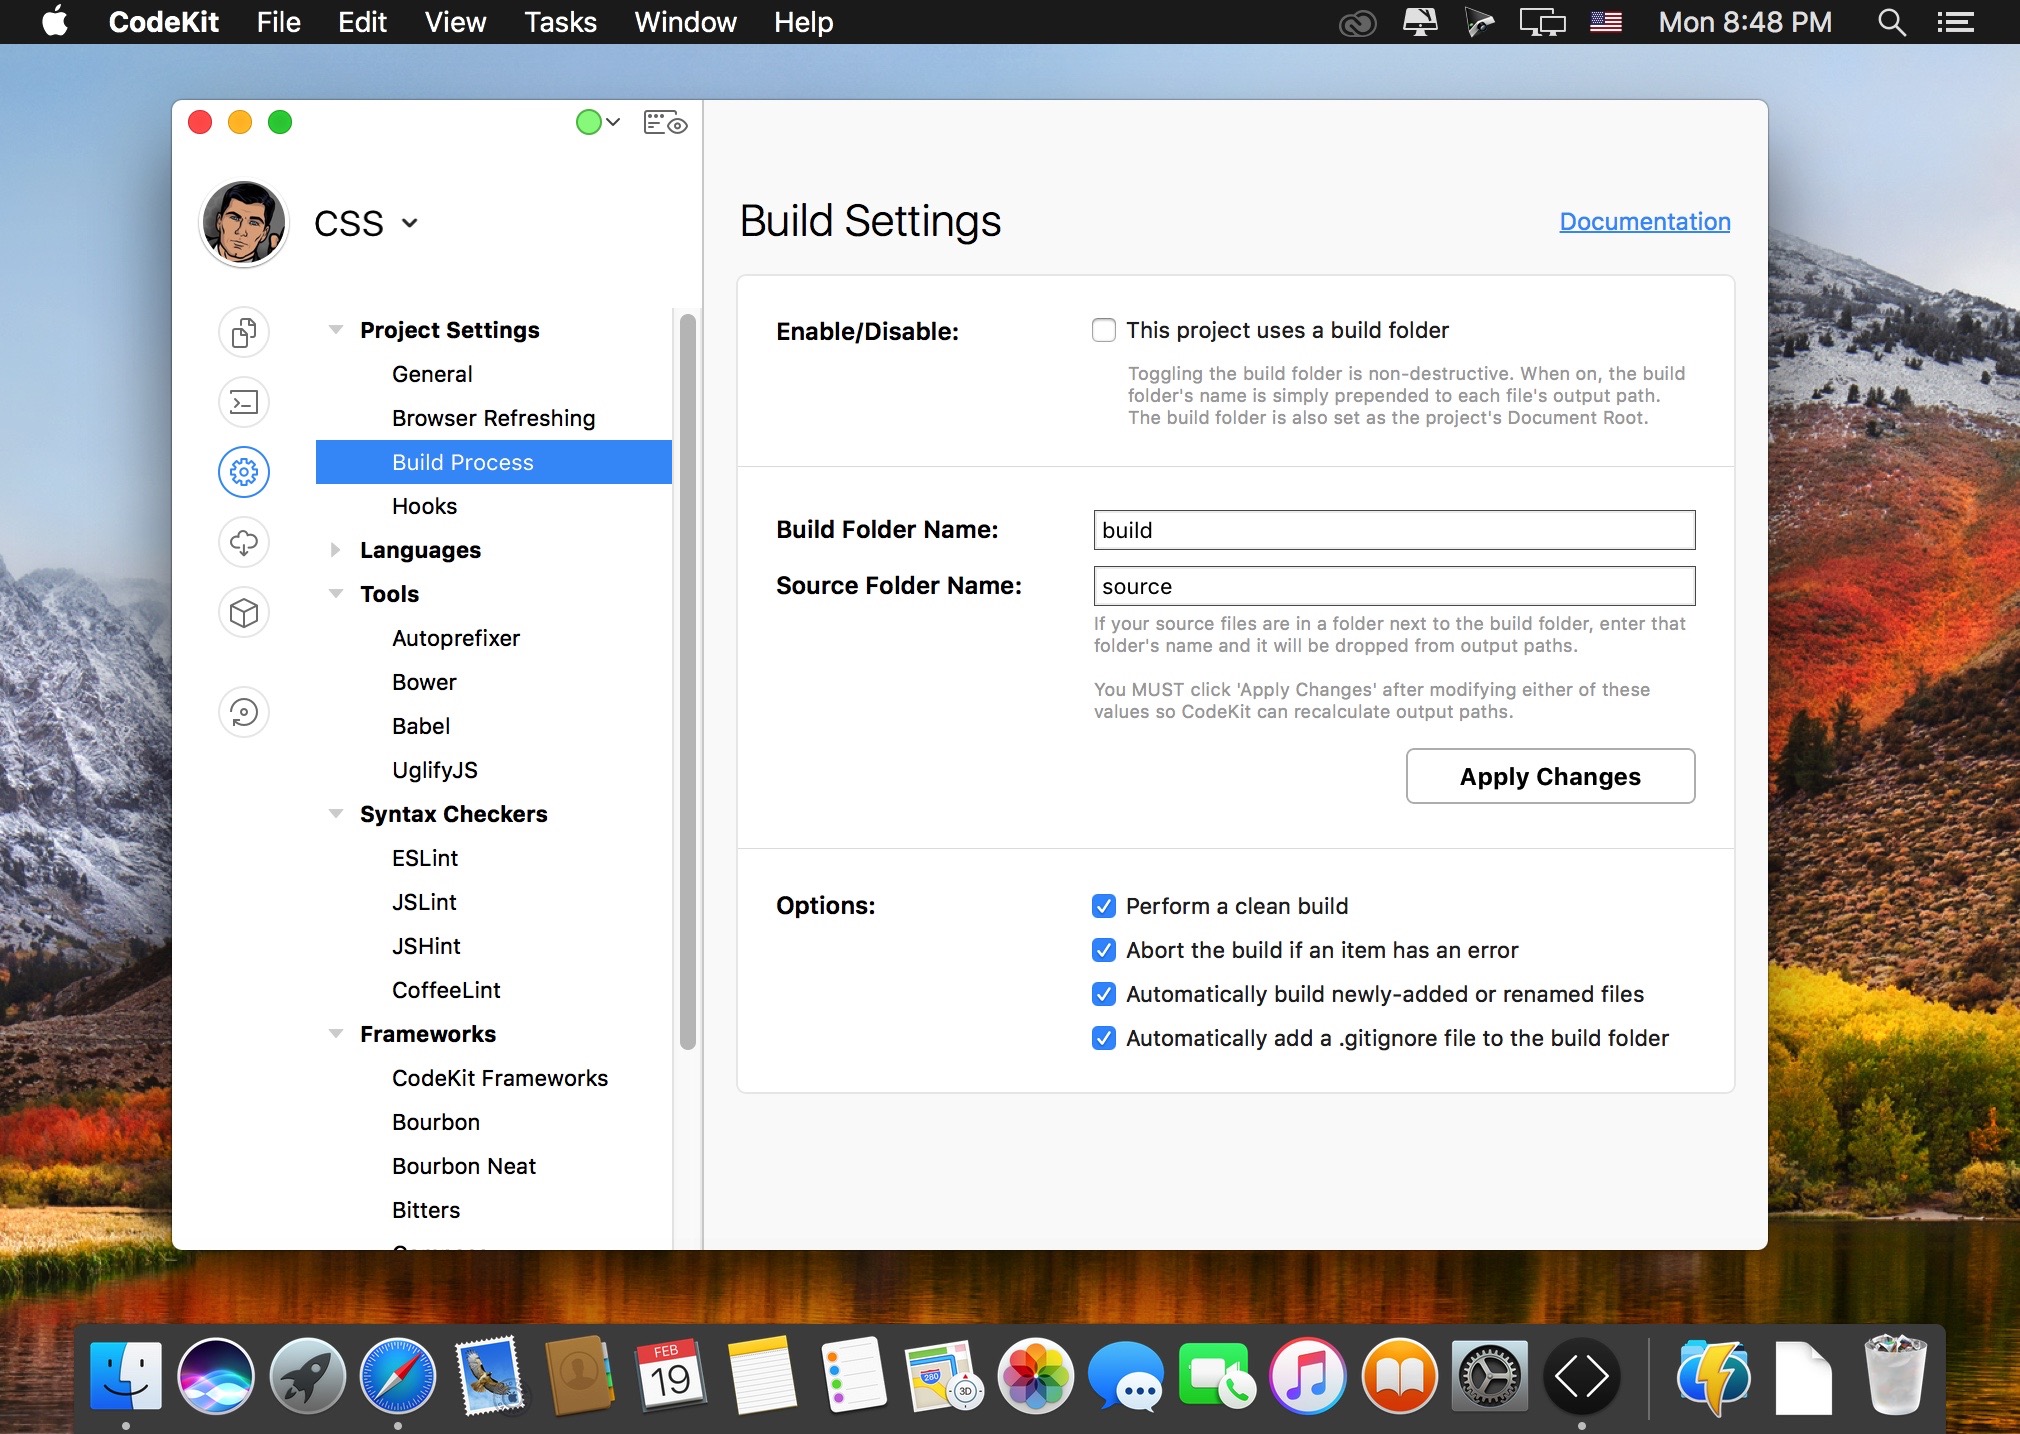Open the Documentation link
Viewport: 2020px width, 1434px height.
pyautogui.click(x=1645, y=221)
